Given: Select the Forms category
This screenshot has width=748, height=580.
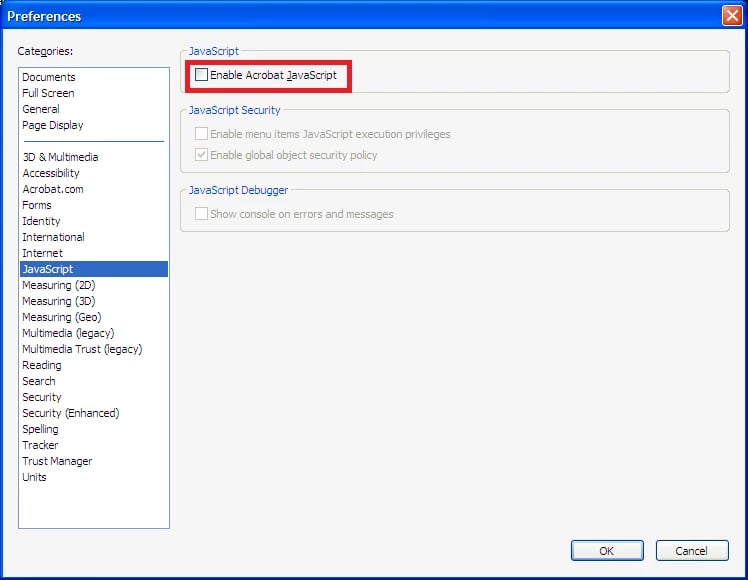Looking at the screenshot, I should tap(37, 205).
